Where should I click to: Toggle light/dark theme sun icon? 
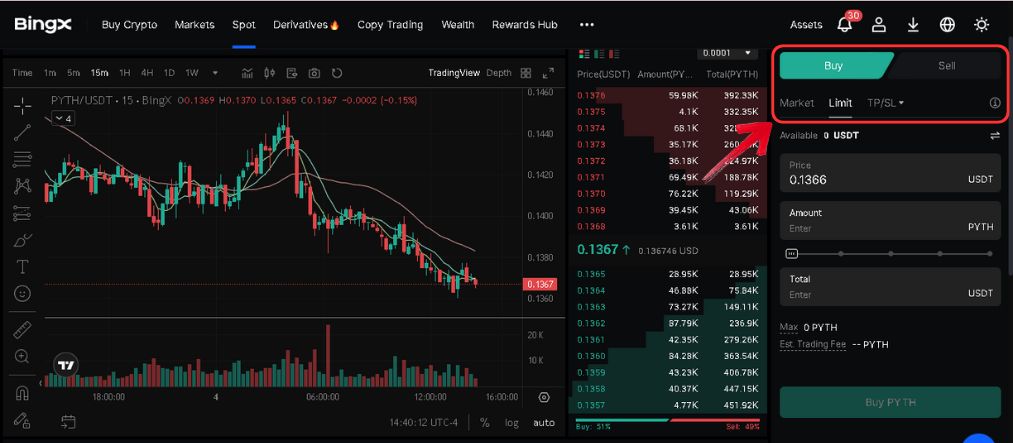(x=981, y=25)
